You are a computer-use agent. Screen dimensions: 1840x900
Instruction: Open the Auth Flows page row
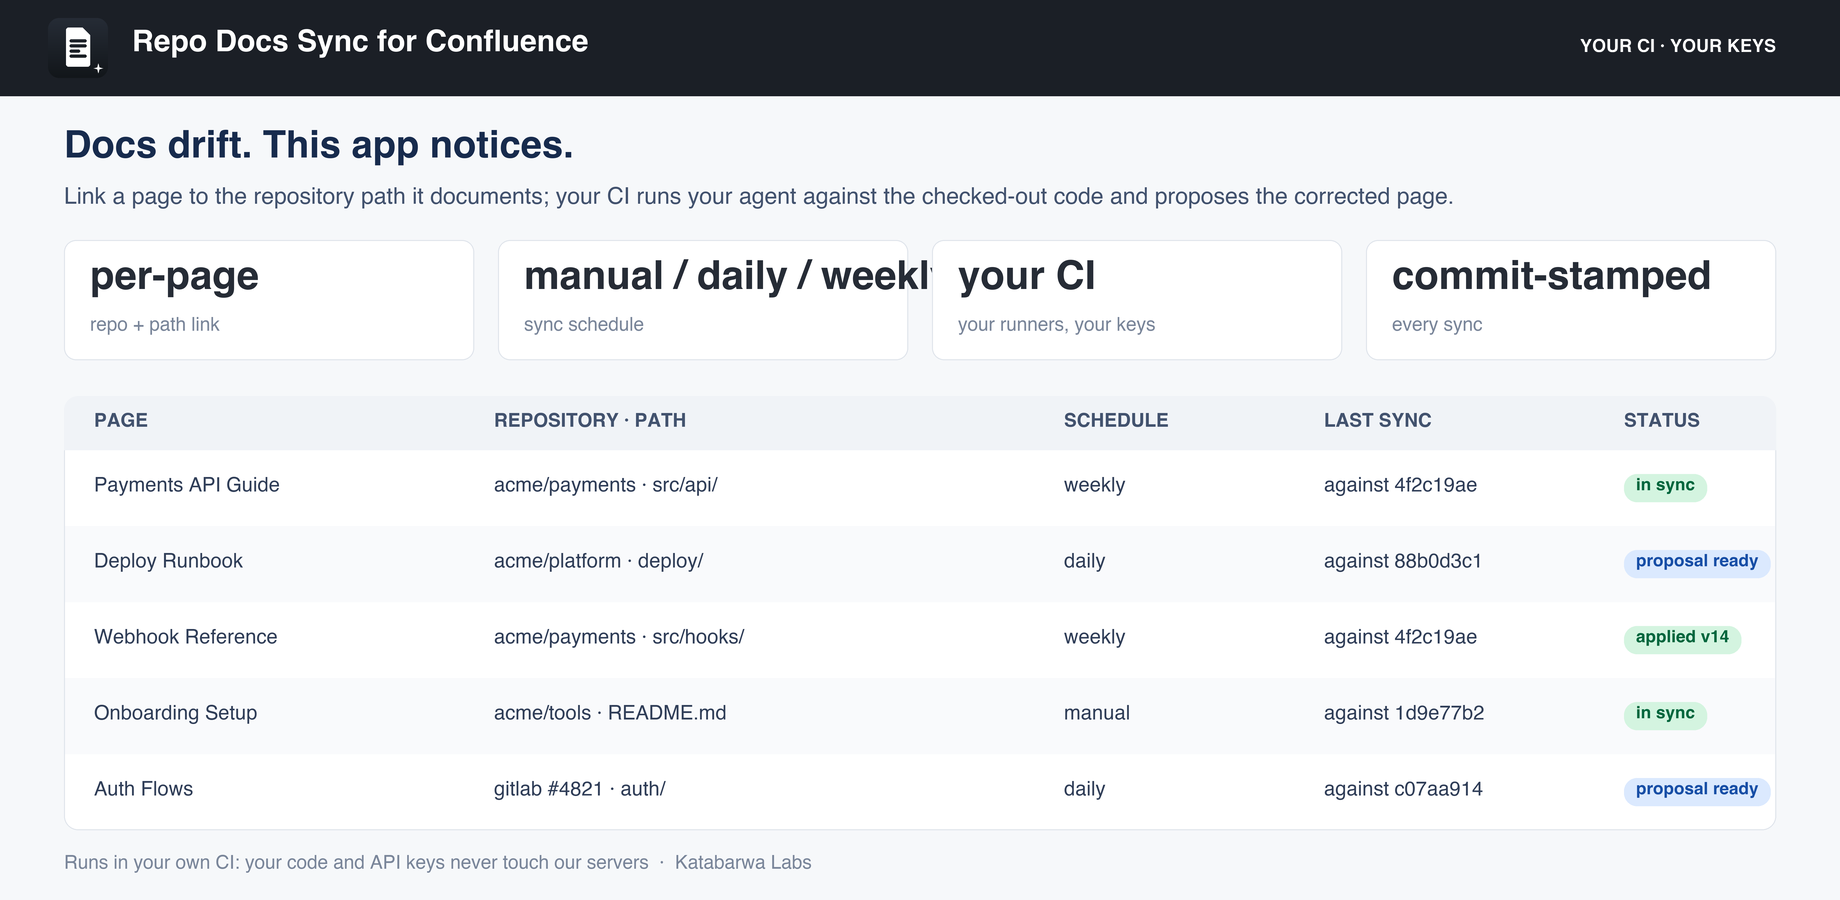click(920, 791)
